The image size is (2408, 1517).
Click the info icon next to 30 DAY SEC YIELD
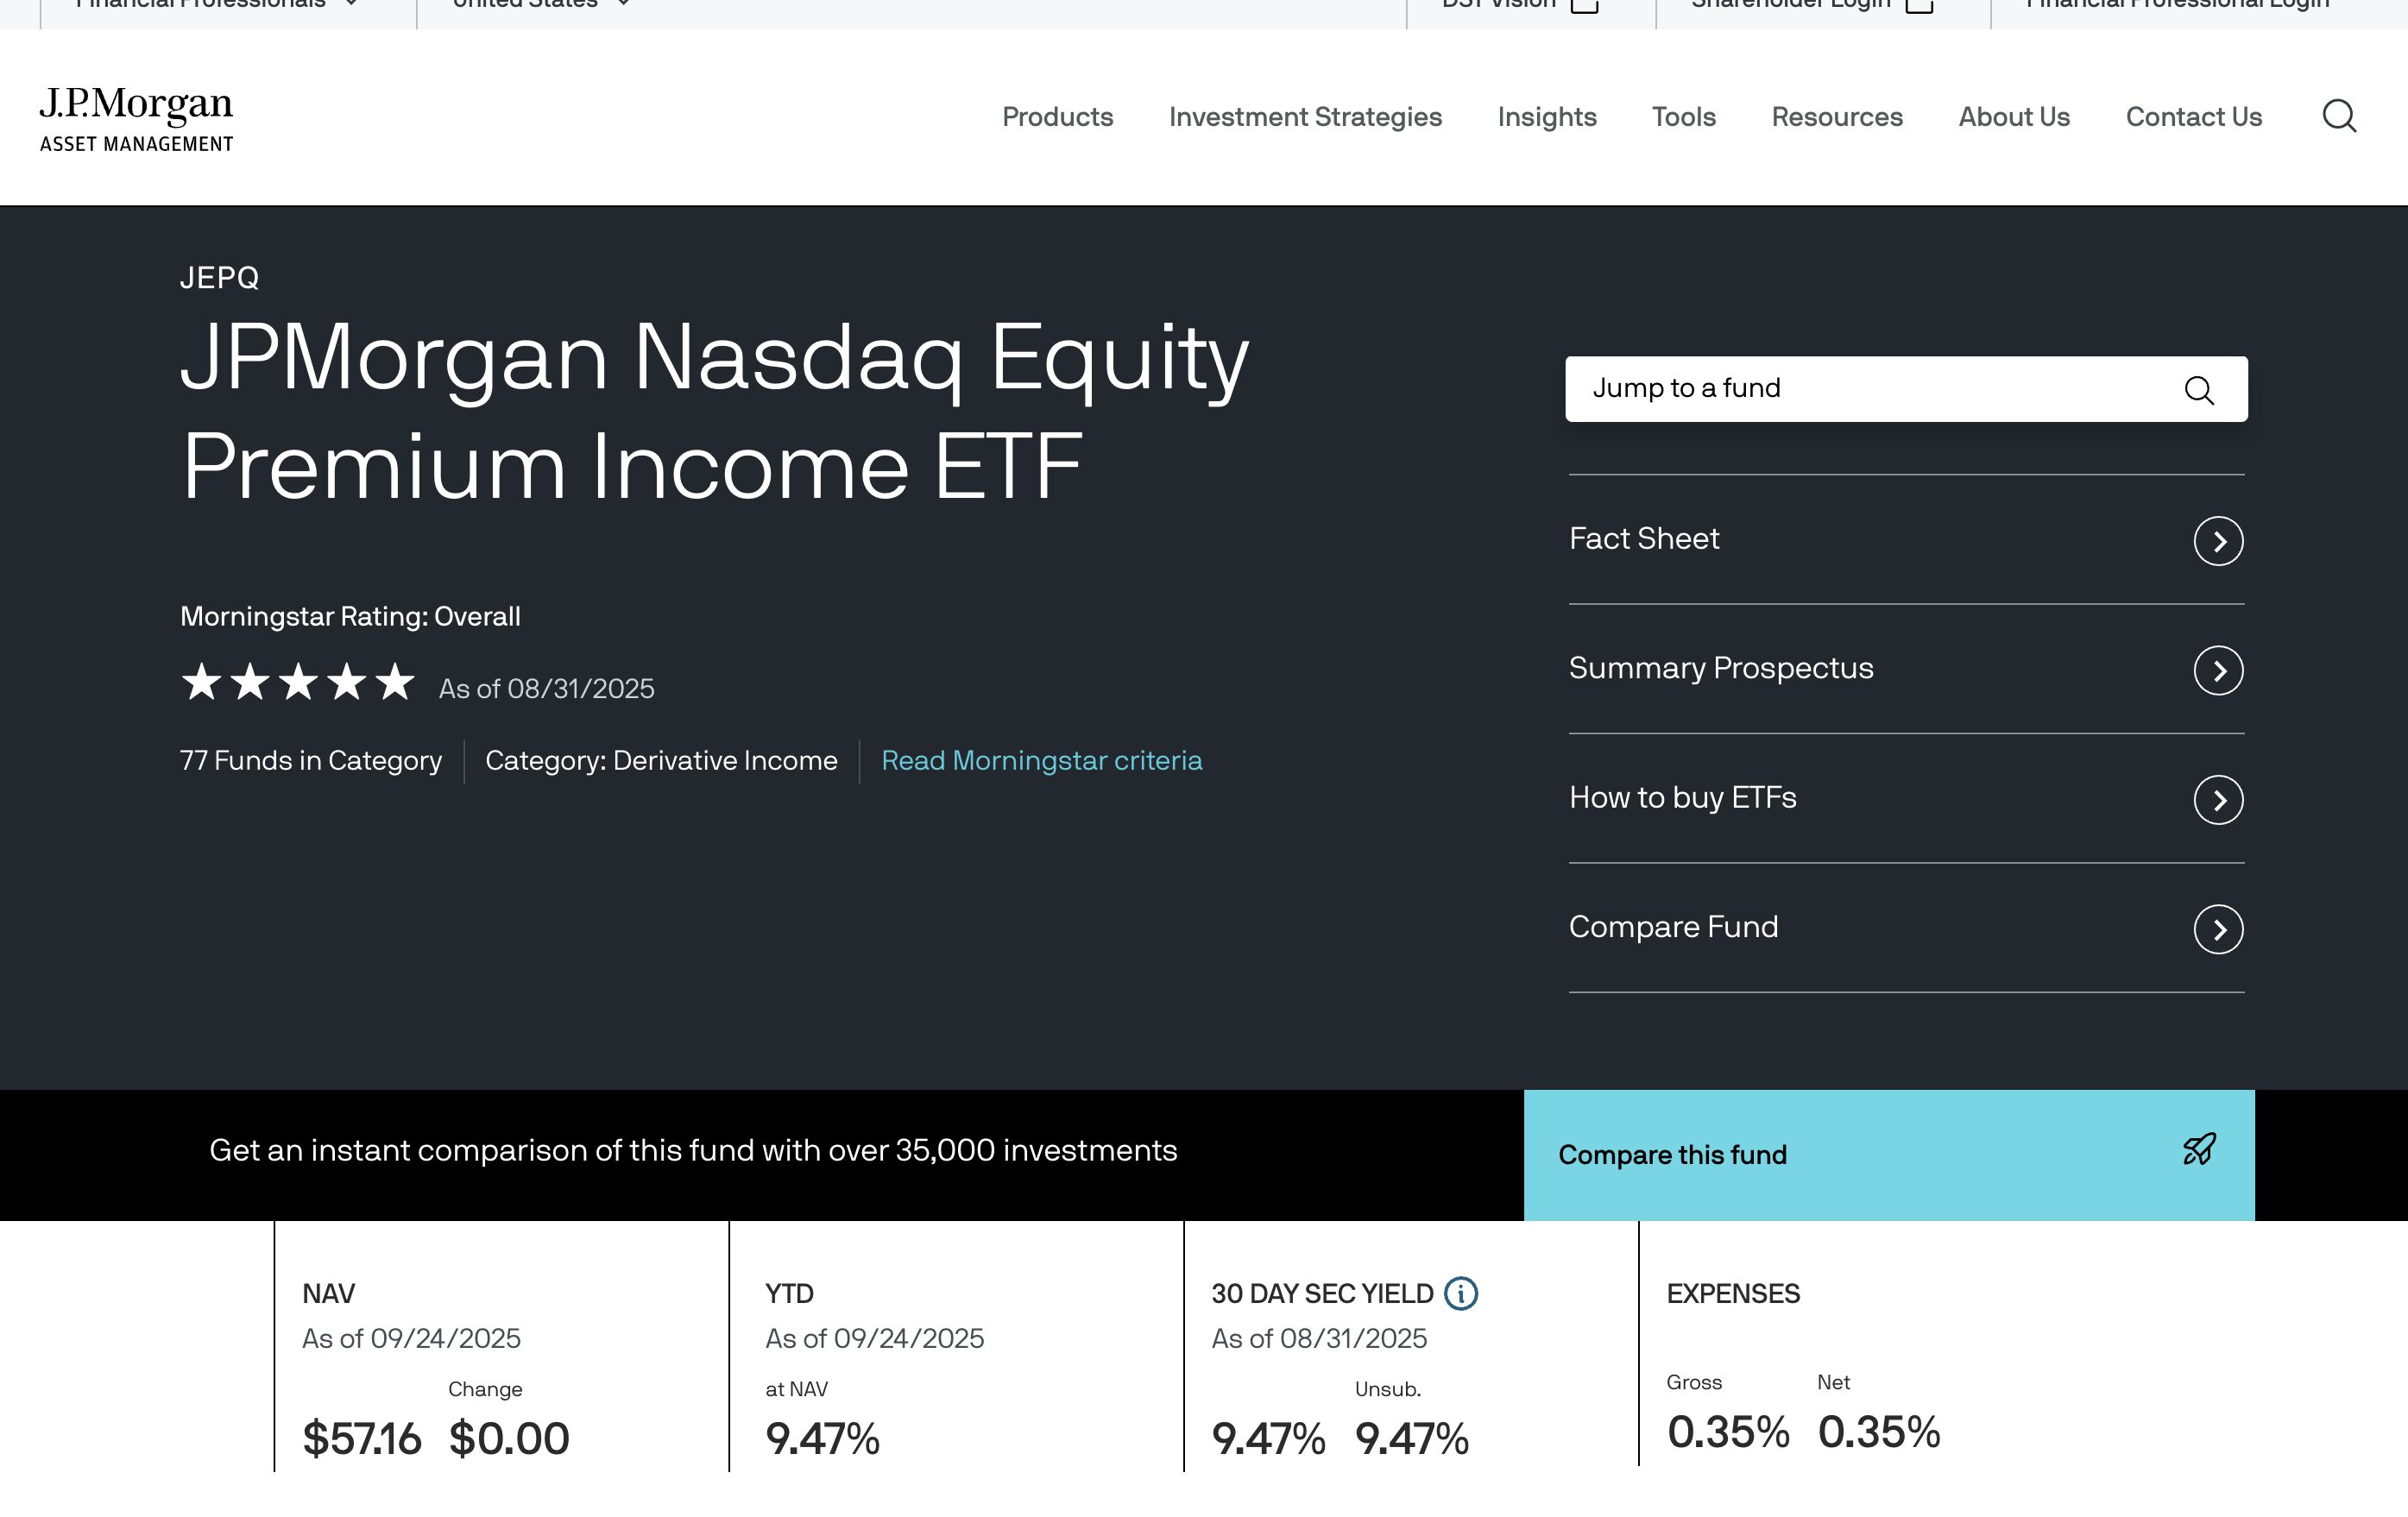point(1461,1294)
